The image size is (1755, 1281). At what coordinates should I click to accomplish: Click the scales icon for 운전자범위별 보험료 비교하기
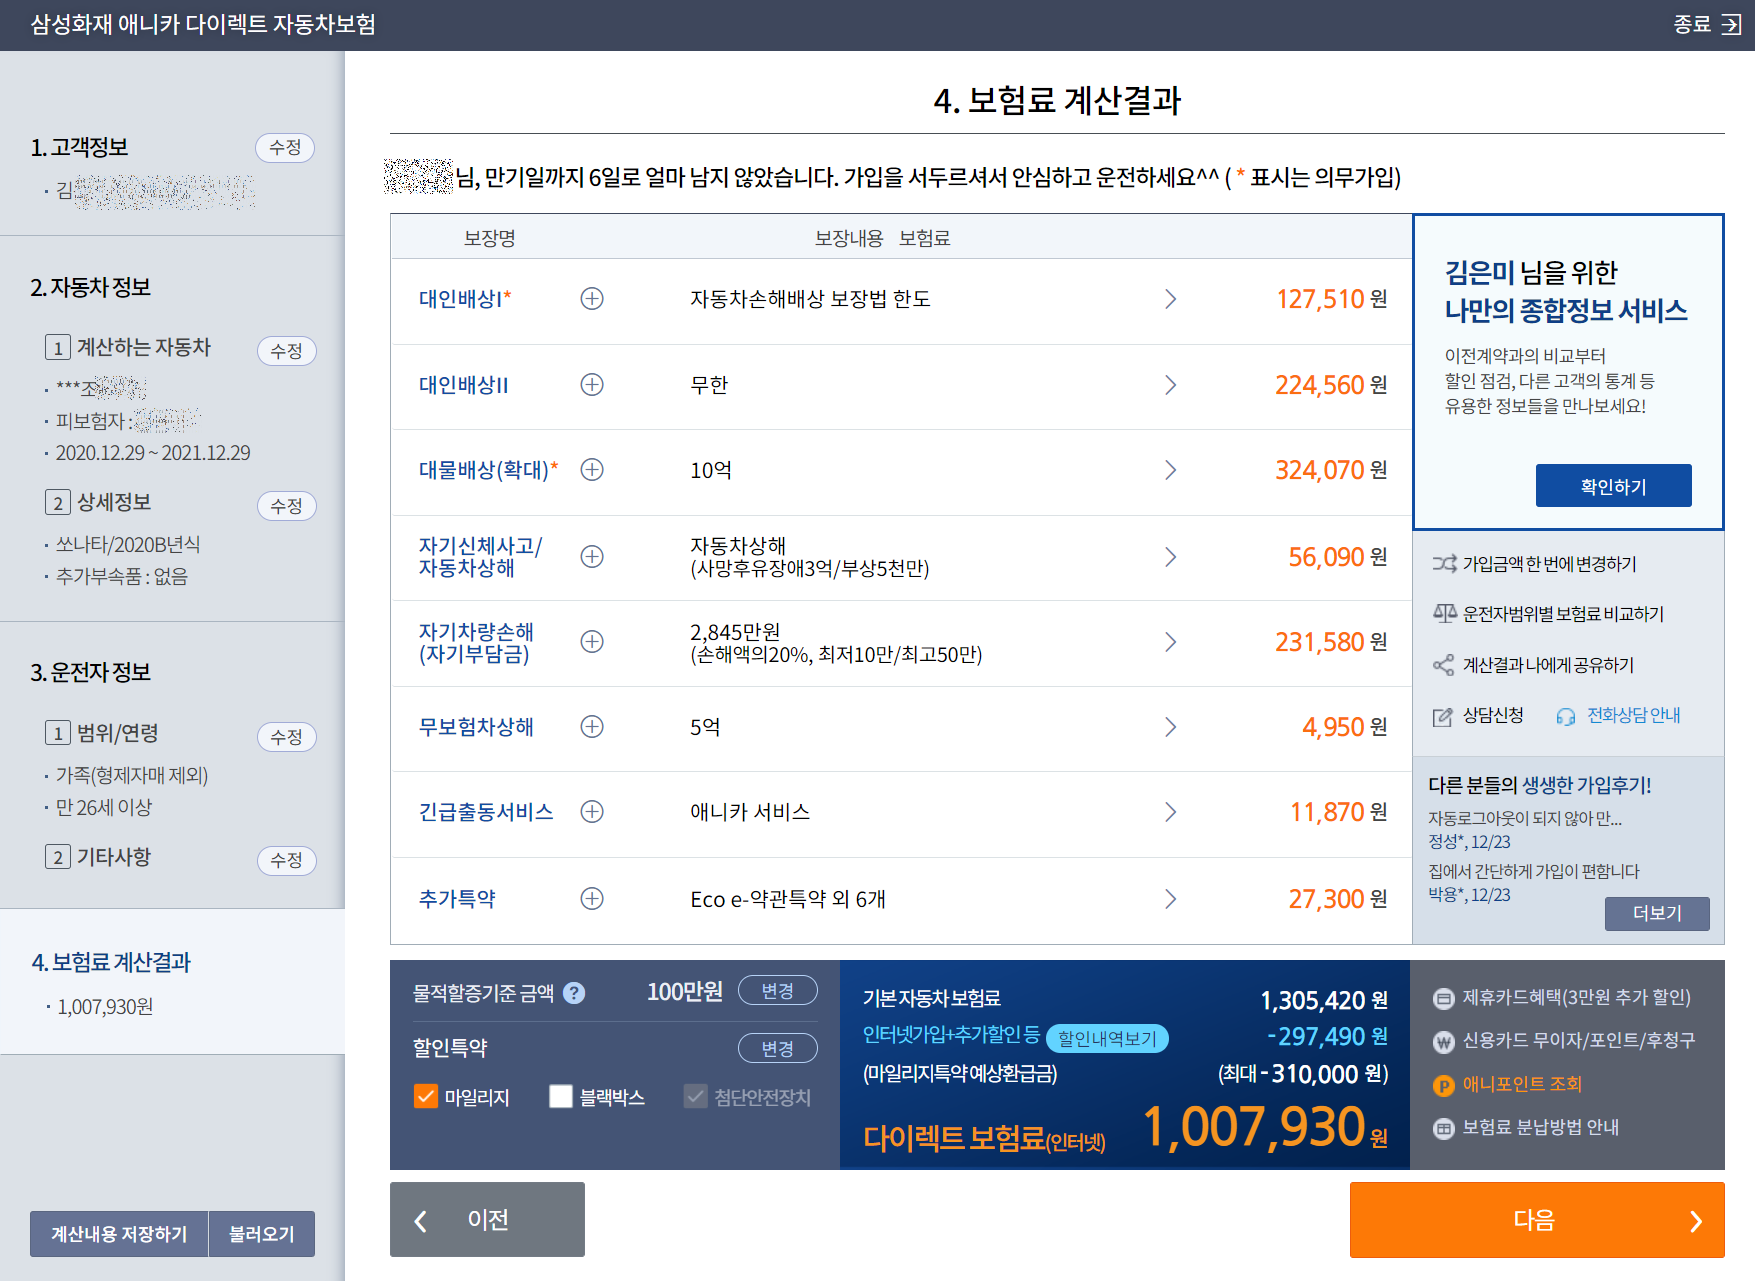click(x=1444, y=614)
